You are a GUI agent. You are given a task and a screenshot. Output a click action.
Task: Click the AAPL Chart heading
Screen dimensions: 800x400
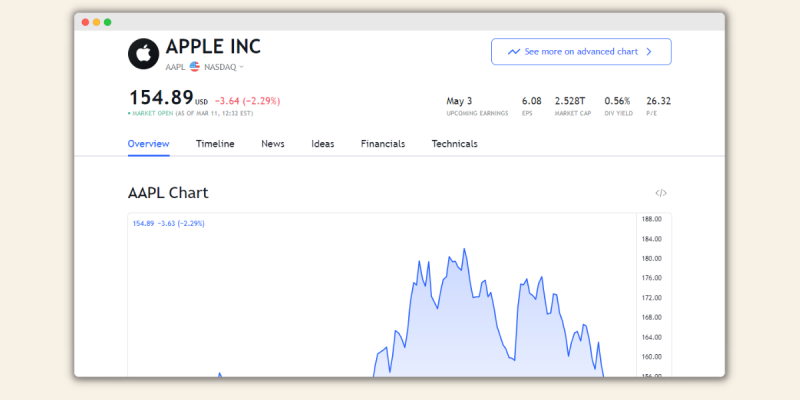(x=168, y=193)
